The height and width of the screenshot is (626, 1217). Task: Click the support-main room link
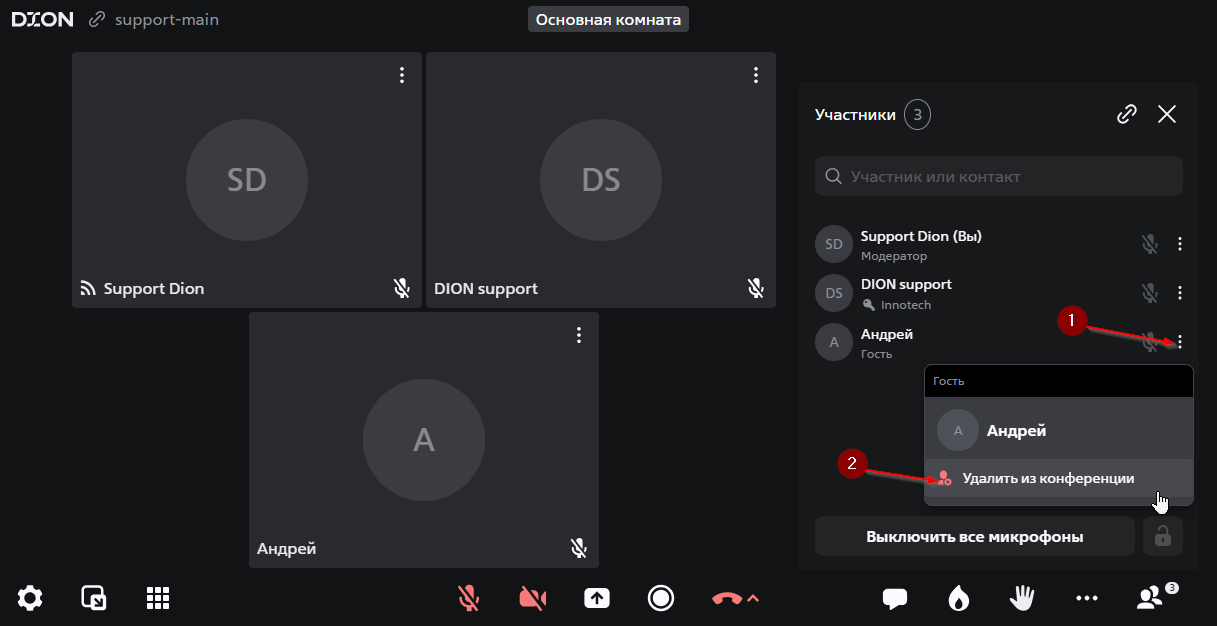coord(166,19)
